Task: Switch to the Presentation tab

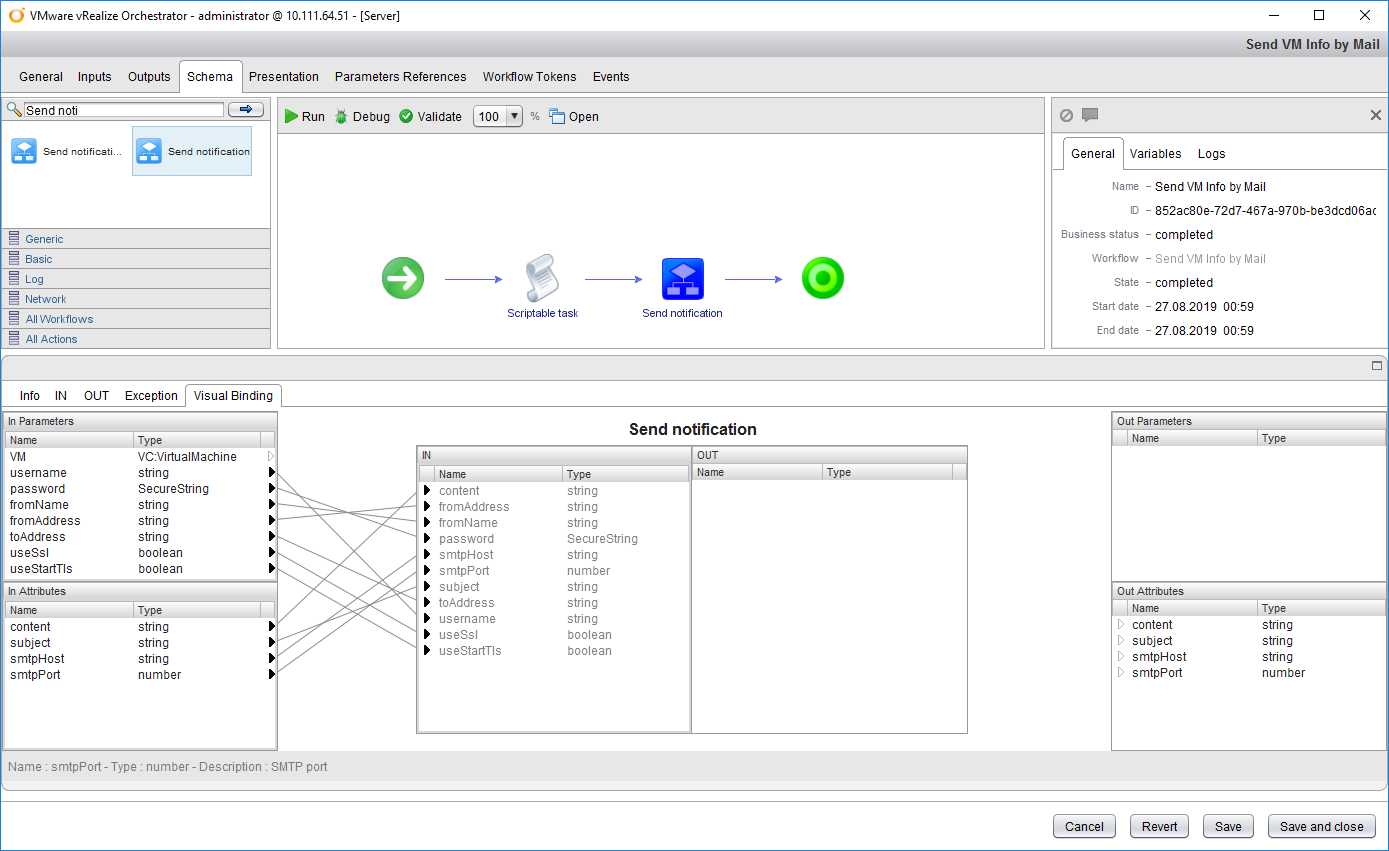Action: pyautogui.click(x=283, y=77)
